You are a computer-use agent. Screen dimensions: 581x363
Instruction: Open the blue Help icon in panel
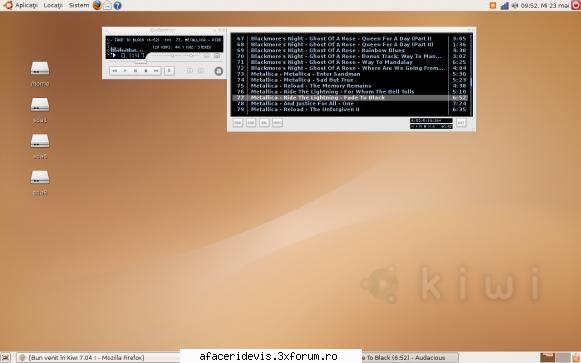coord(117,5)
